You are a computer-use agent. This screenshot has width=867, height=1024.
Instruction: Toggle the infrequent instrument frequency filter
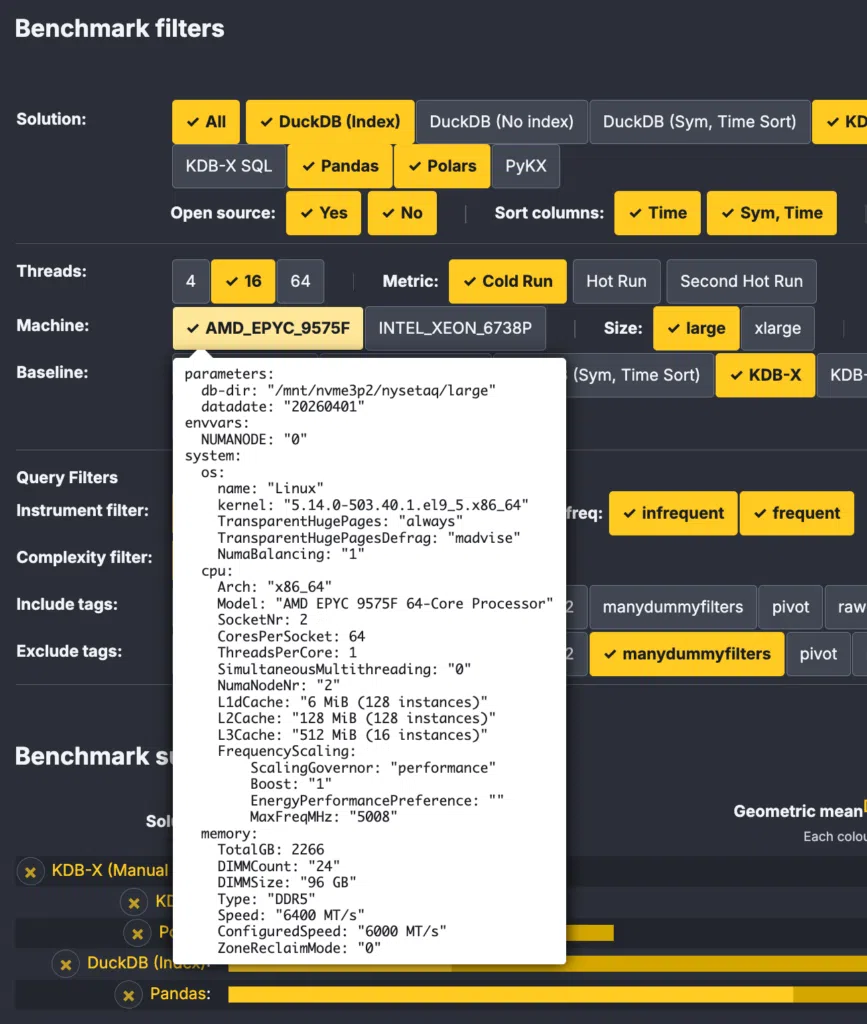click(673, 514)
